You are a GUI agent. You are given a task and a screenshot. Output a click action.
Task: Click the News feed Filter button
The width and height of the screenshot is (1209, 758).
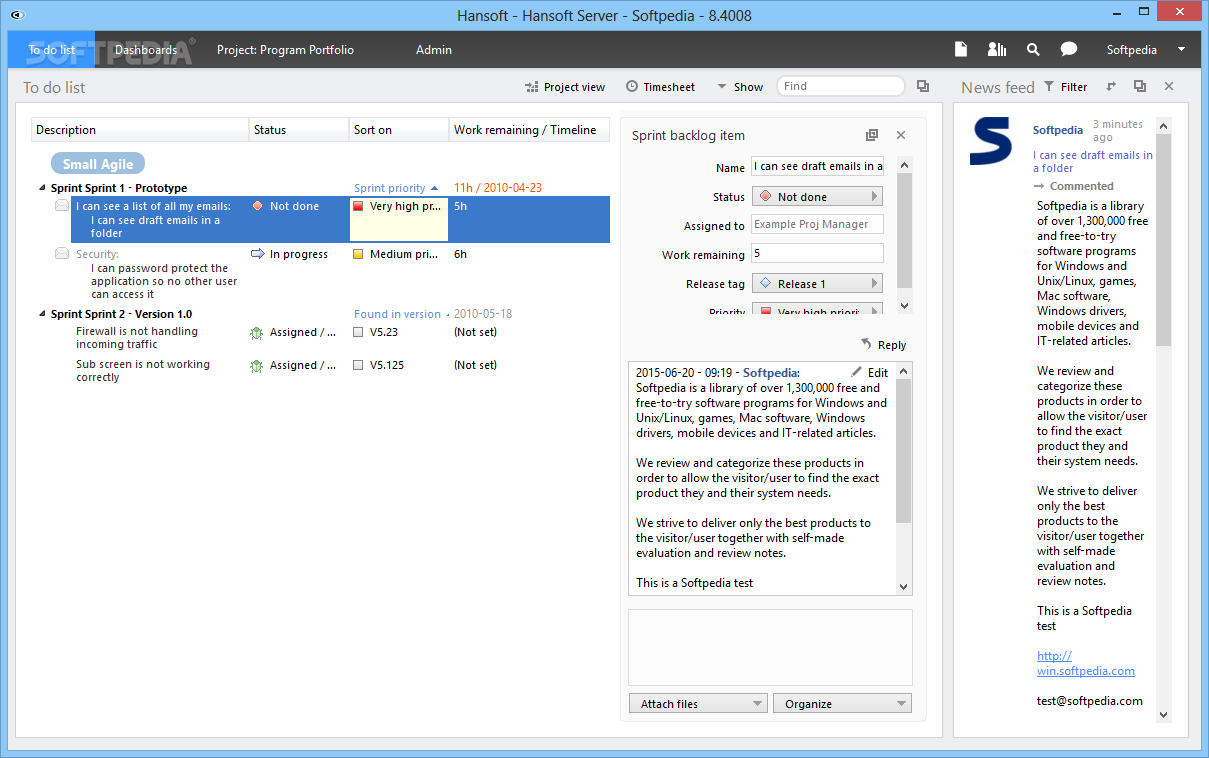(1065, 87)
